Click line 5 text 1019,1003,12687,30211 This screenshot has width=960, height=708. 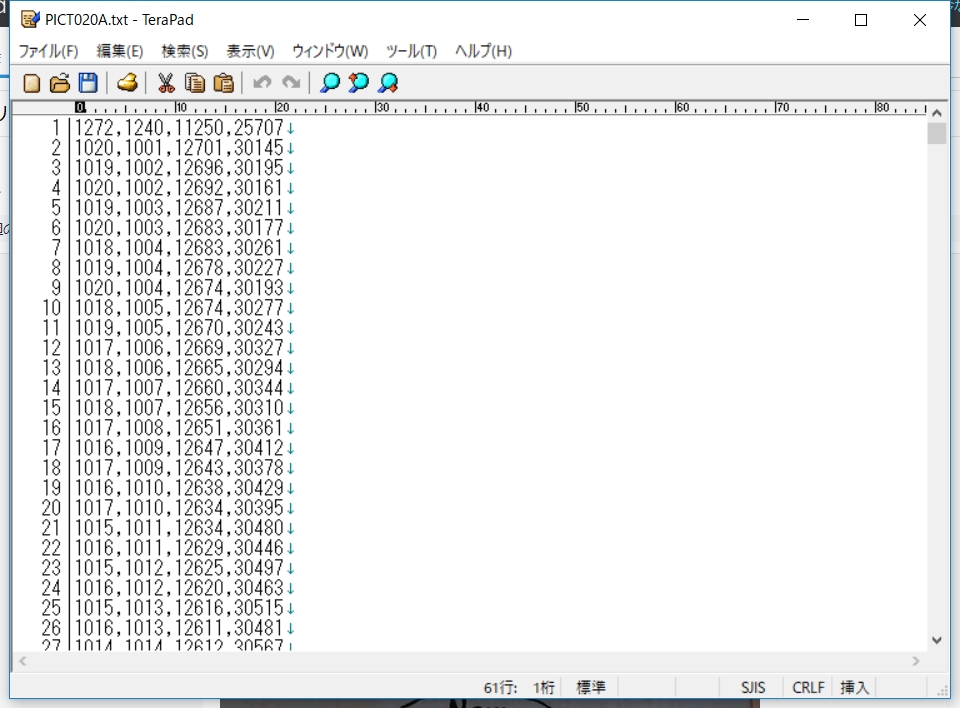coord(179,208)
